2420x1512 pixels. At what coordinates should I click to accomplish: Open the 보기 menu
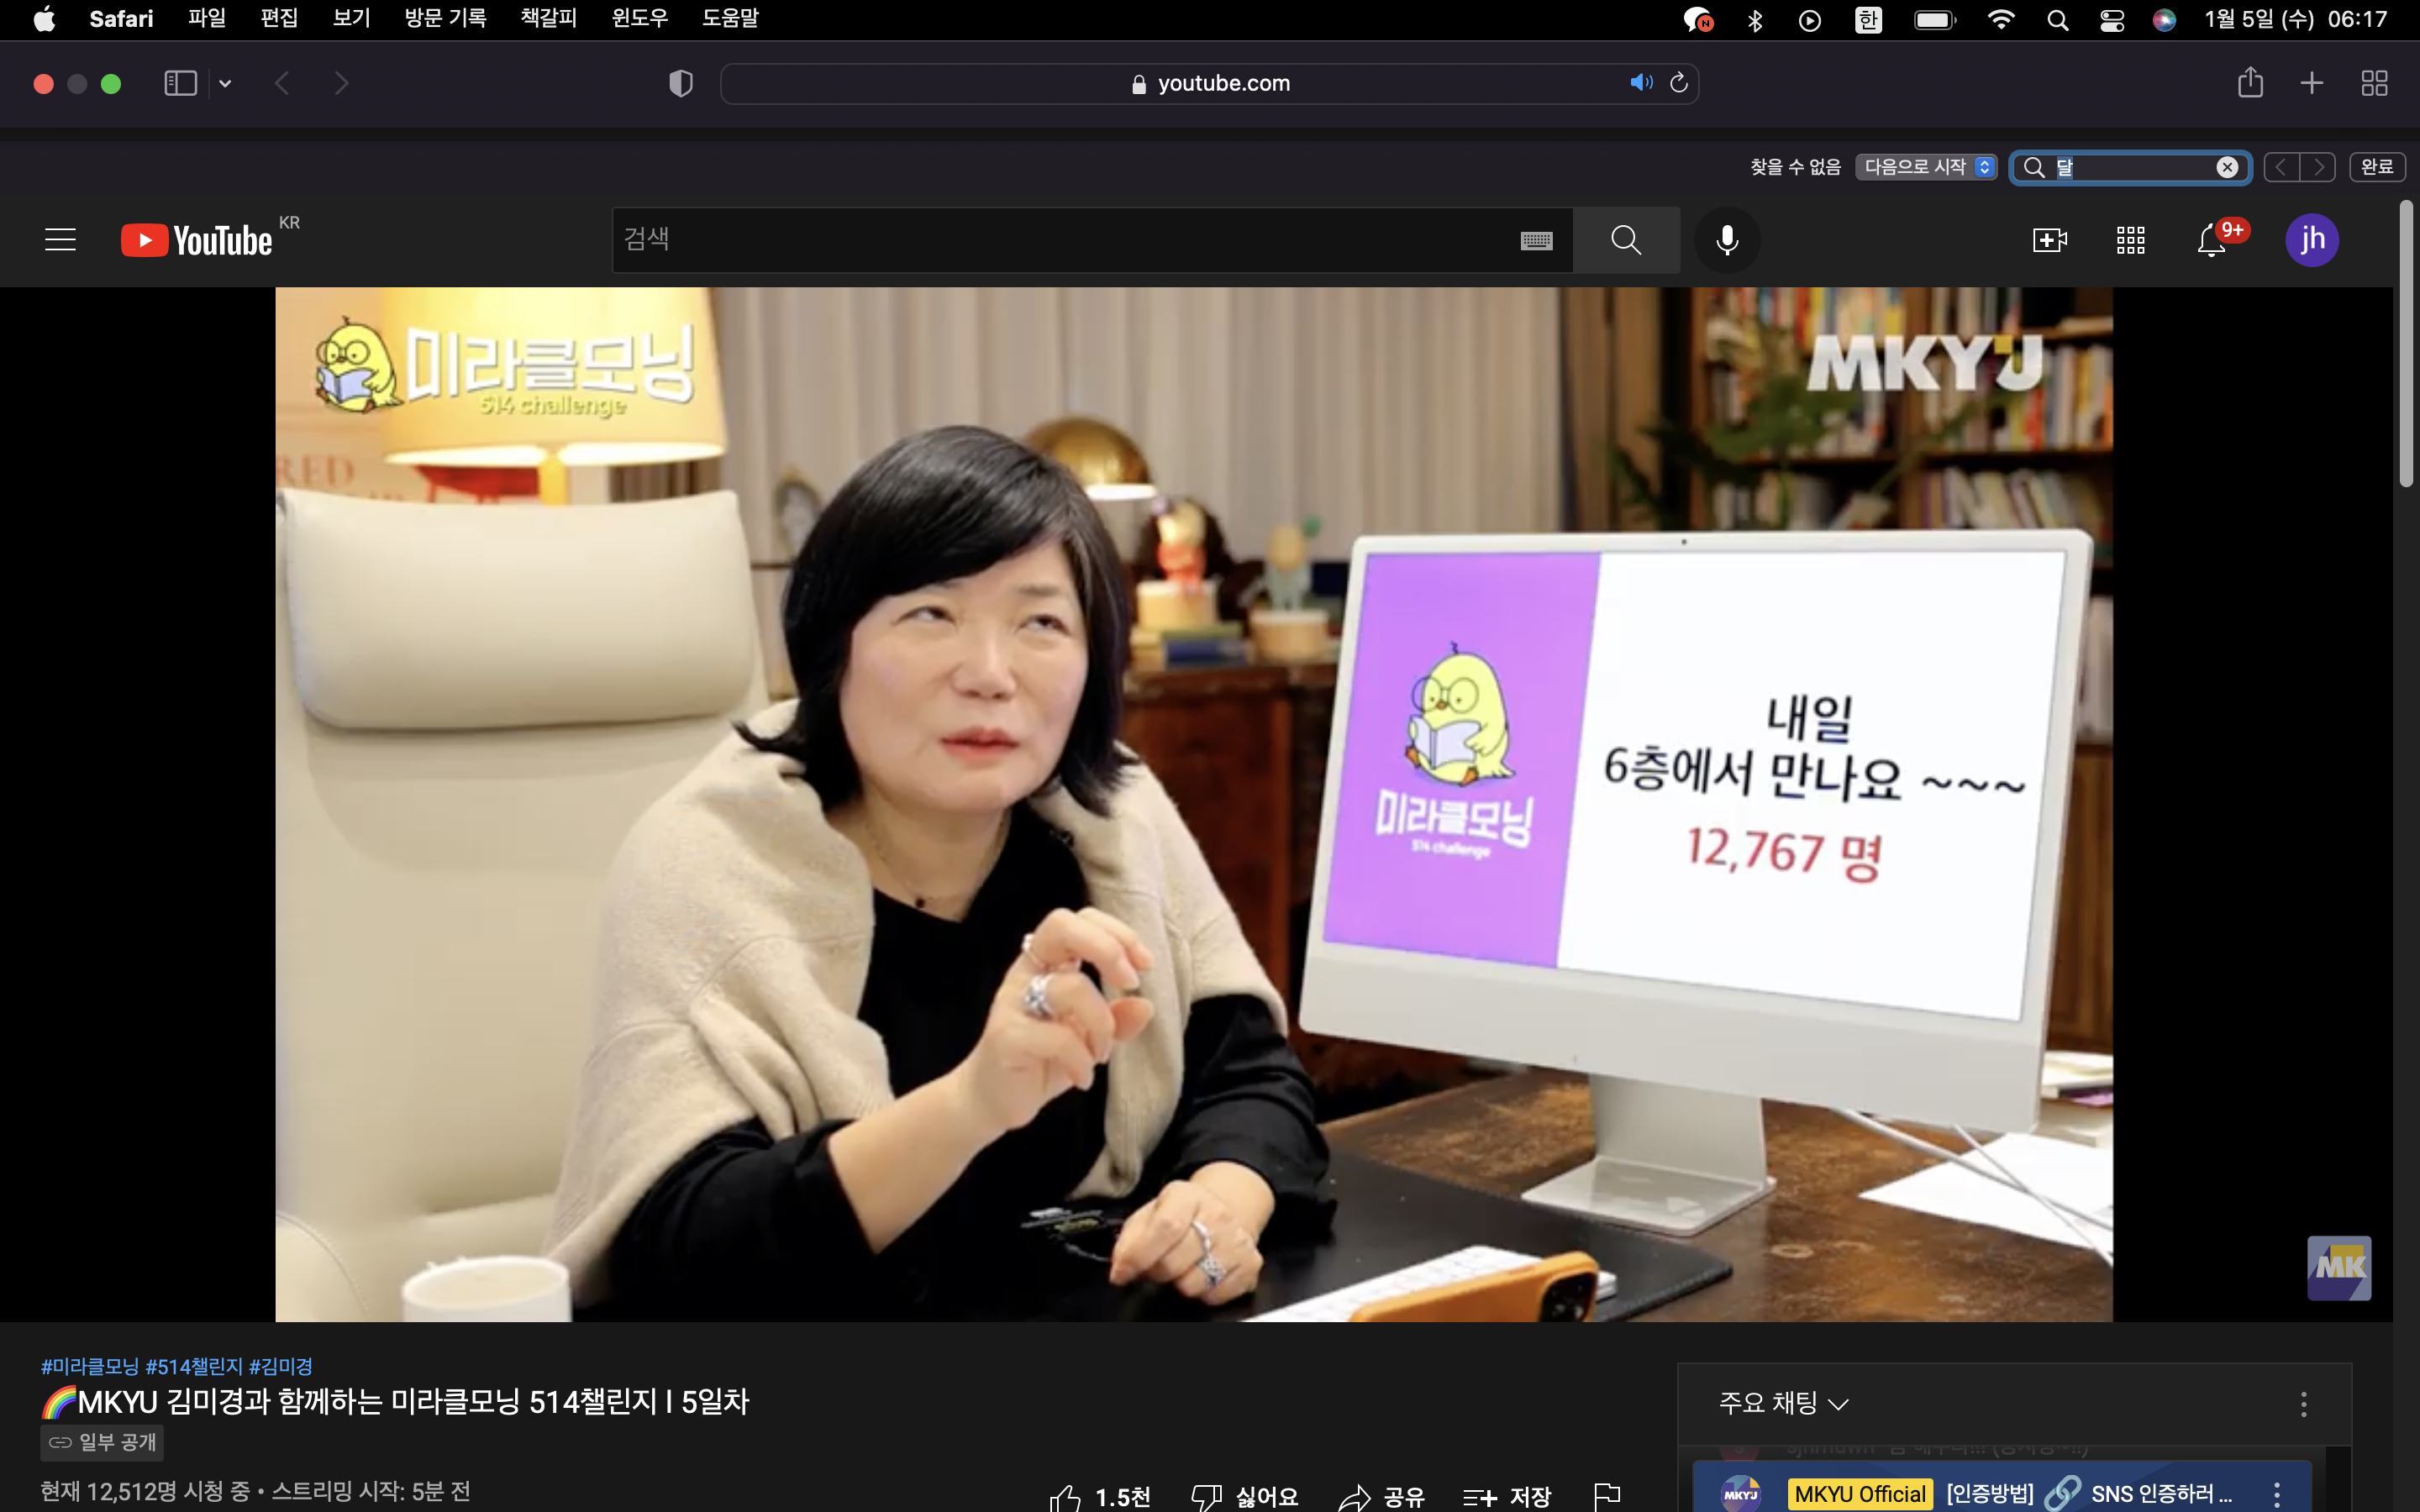pos(351,19)
